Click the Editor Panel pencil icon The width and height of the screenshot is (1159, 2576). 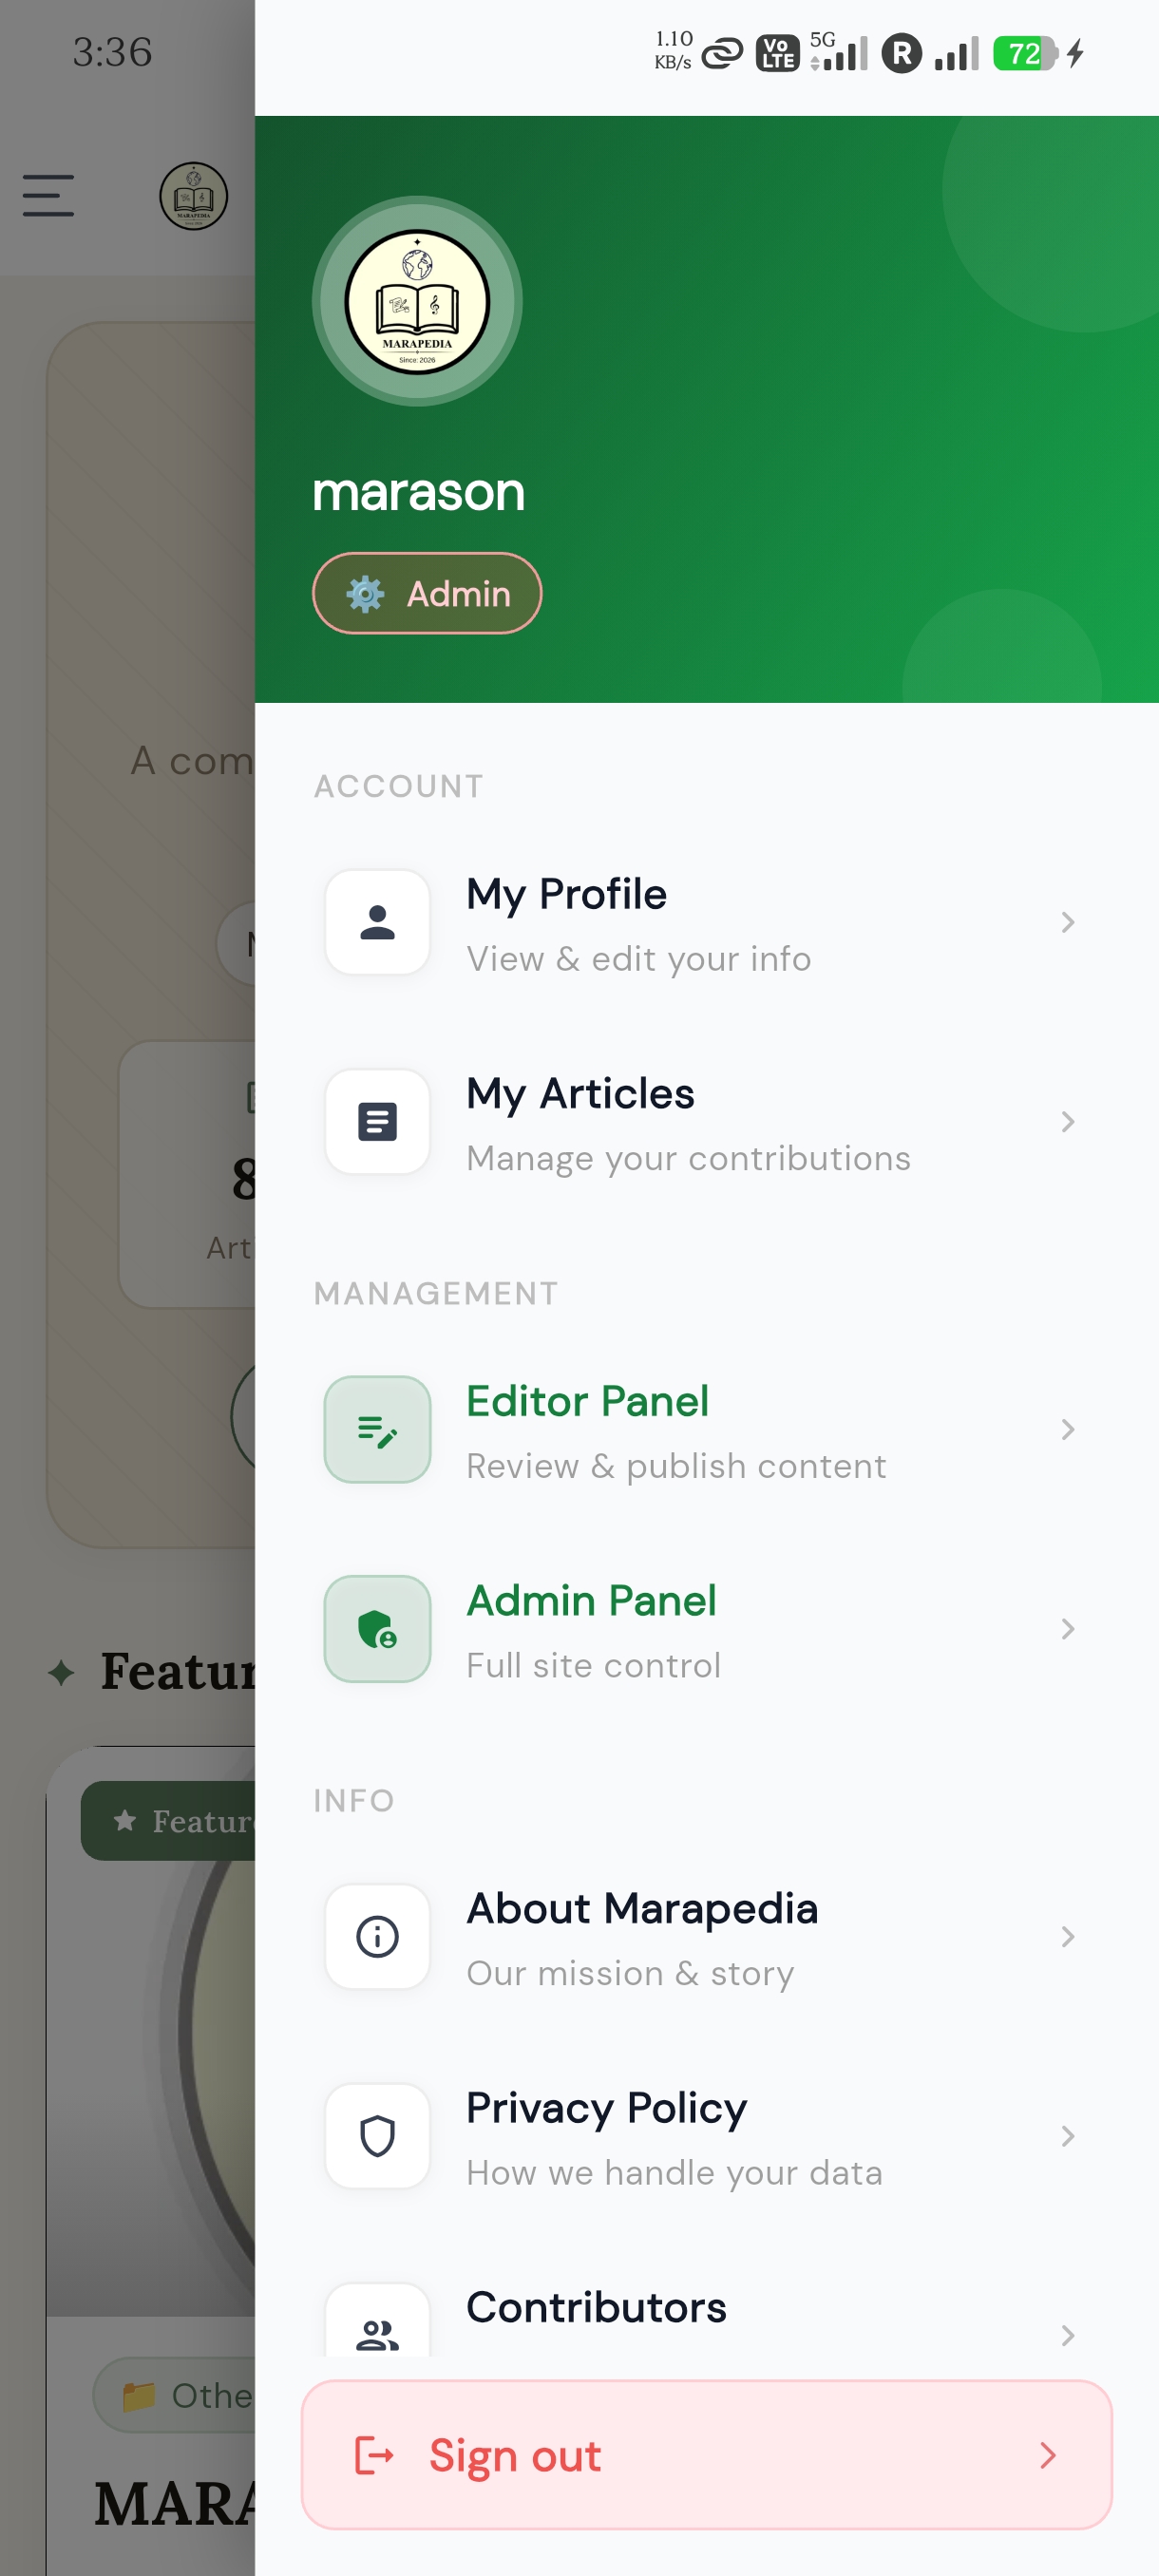coord(377,1430)
